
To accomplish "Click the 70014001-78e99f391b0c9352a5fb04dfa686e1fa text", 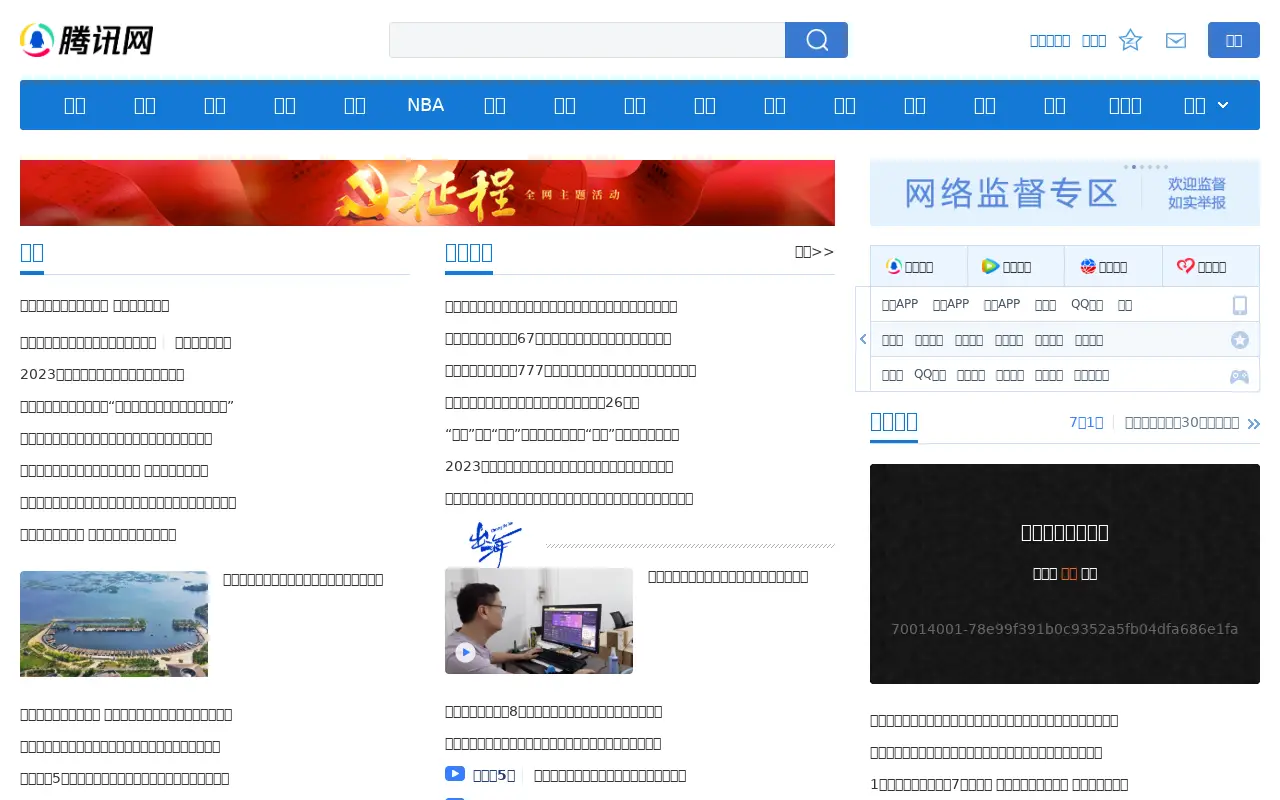I will [1065, 629].
